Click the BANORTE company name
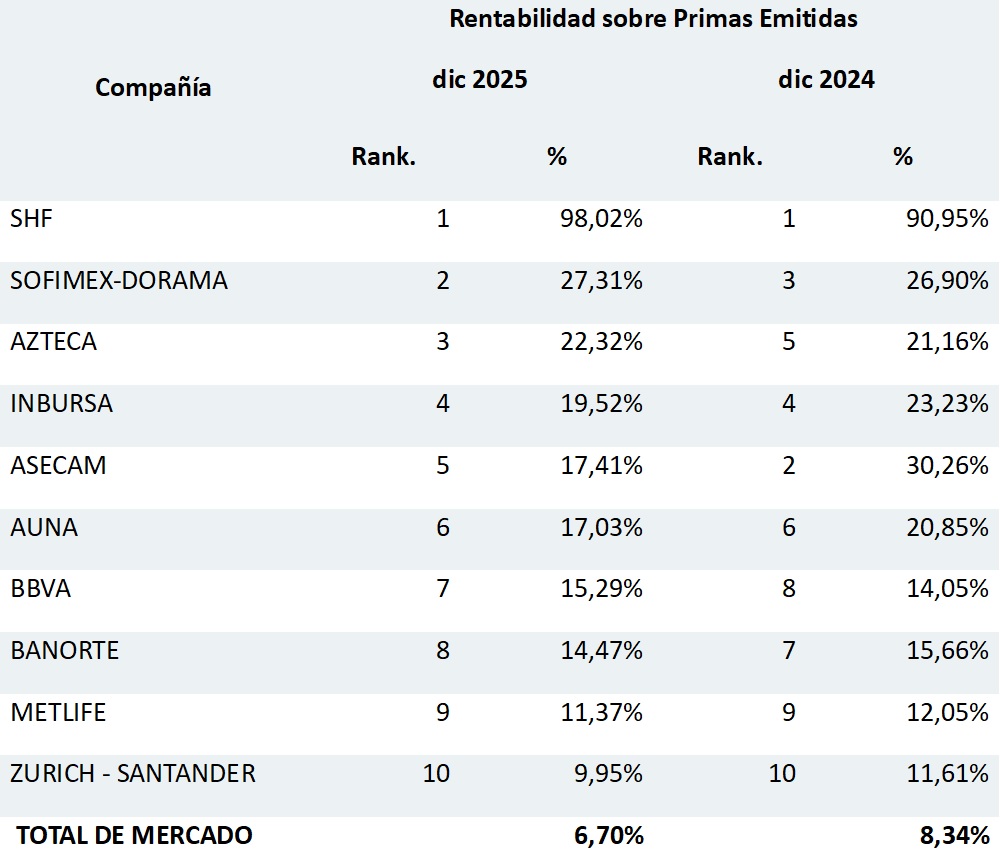 coord(65,651)
